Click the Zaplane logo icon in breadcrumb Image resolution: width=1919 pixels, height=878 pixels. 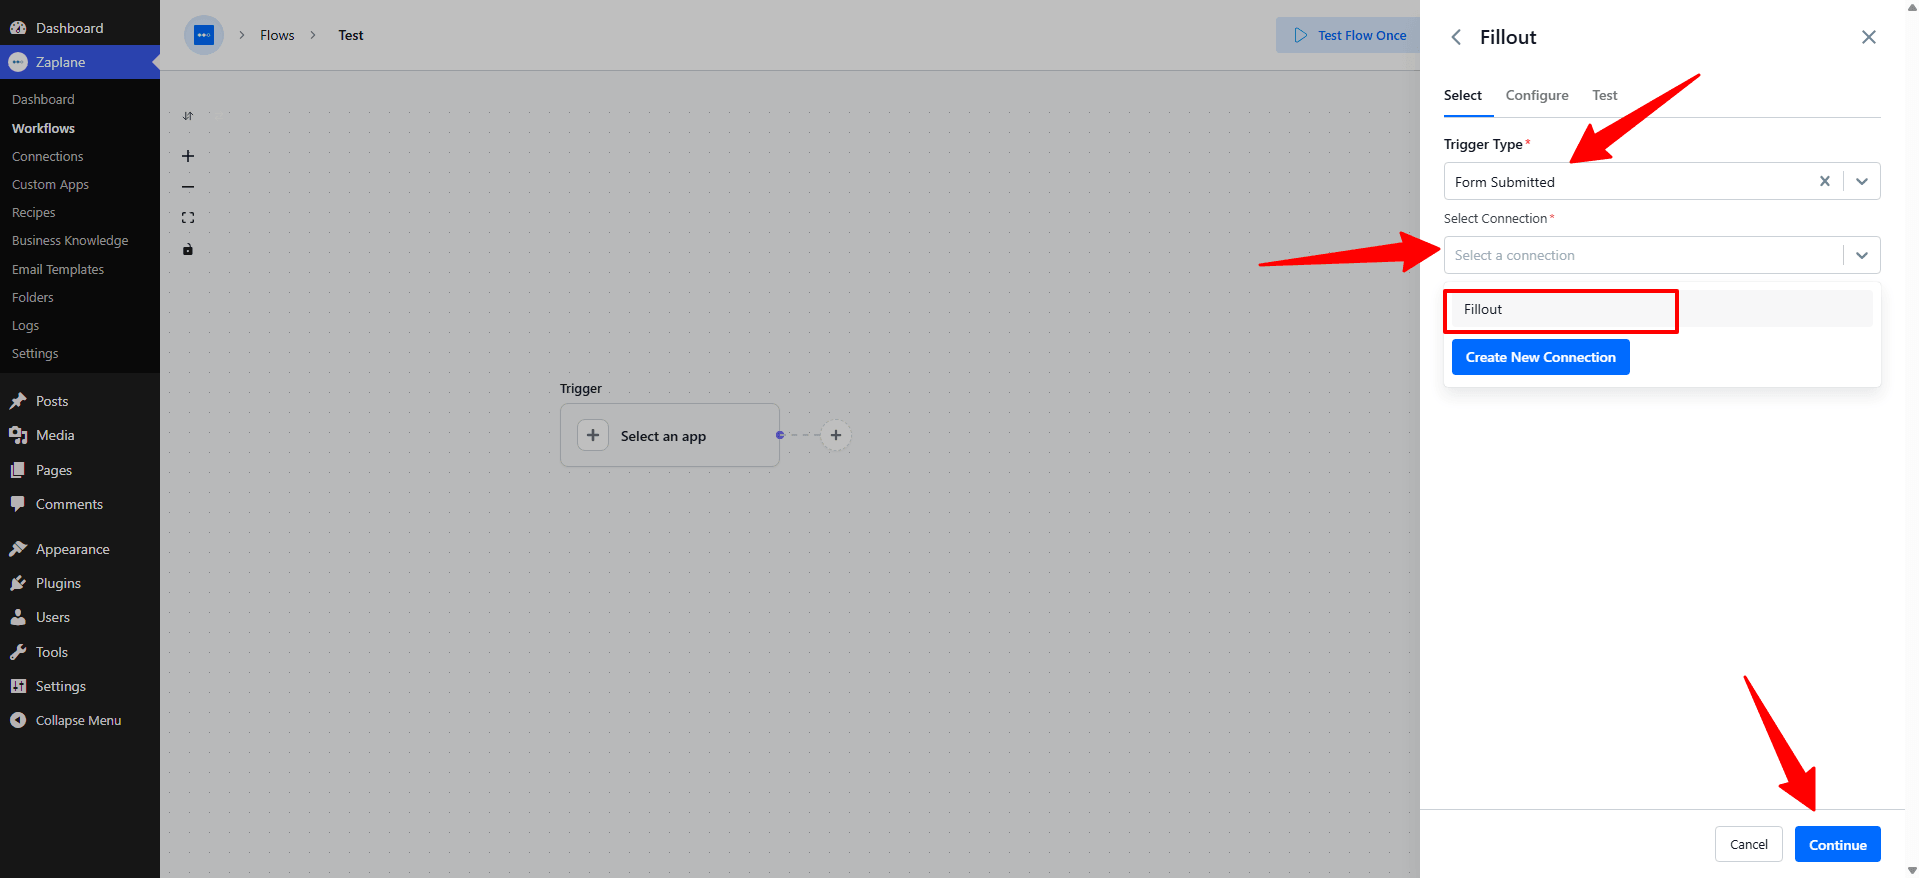204,35
